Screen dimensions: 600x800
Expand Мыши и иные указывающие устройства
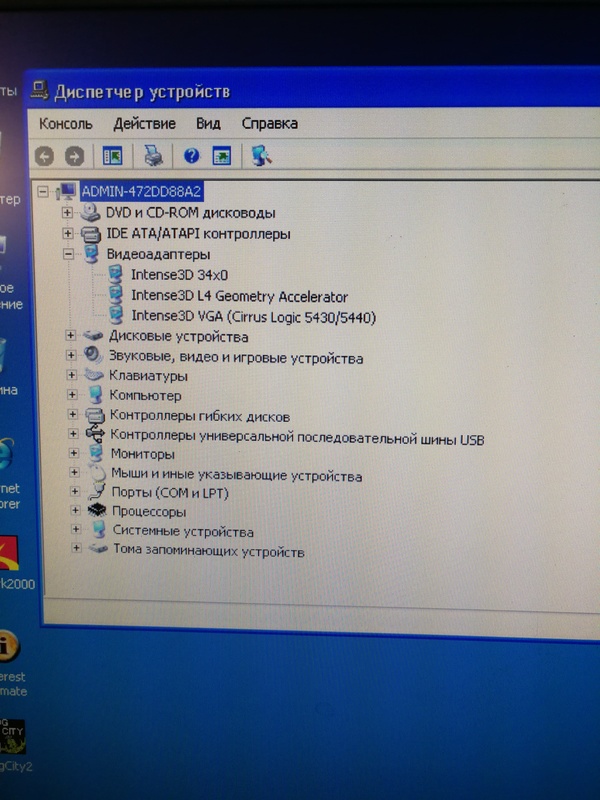[x=74, y=472]
